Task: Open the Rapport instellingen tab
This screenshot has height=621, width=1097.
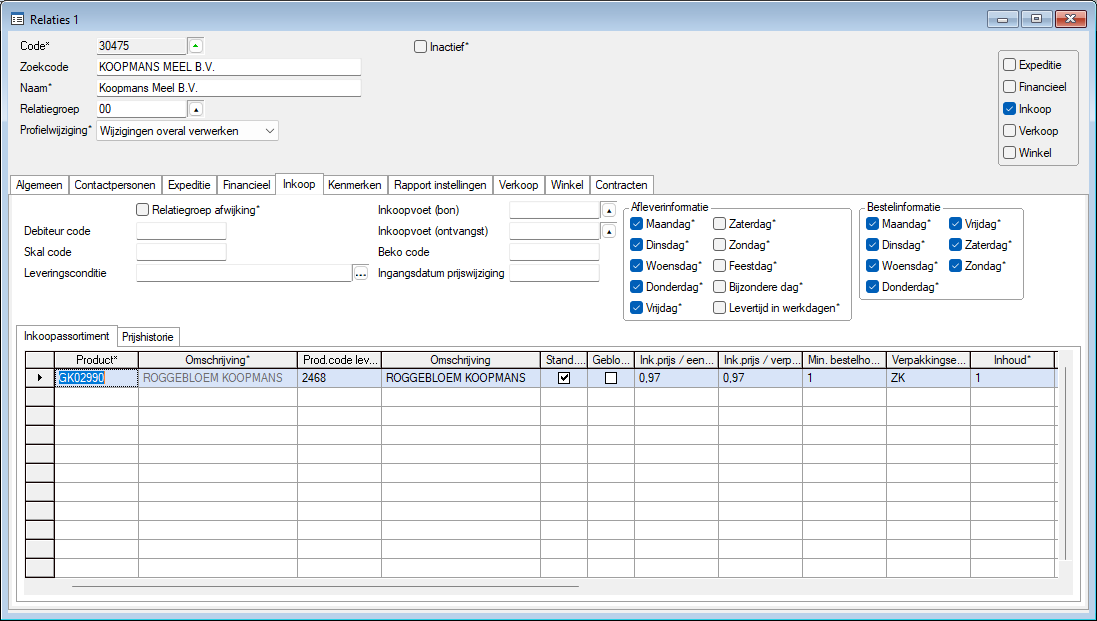Action: click(440, 185)
